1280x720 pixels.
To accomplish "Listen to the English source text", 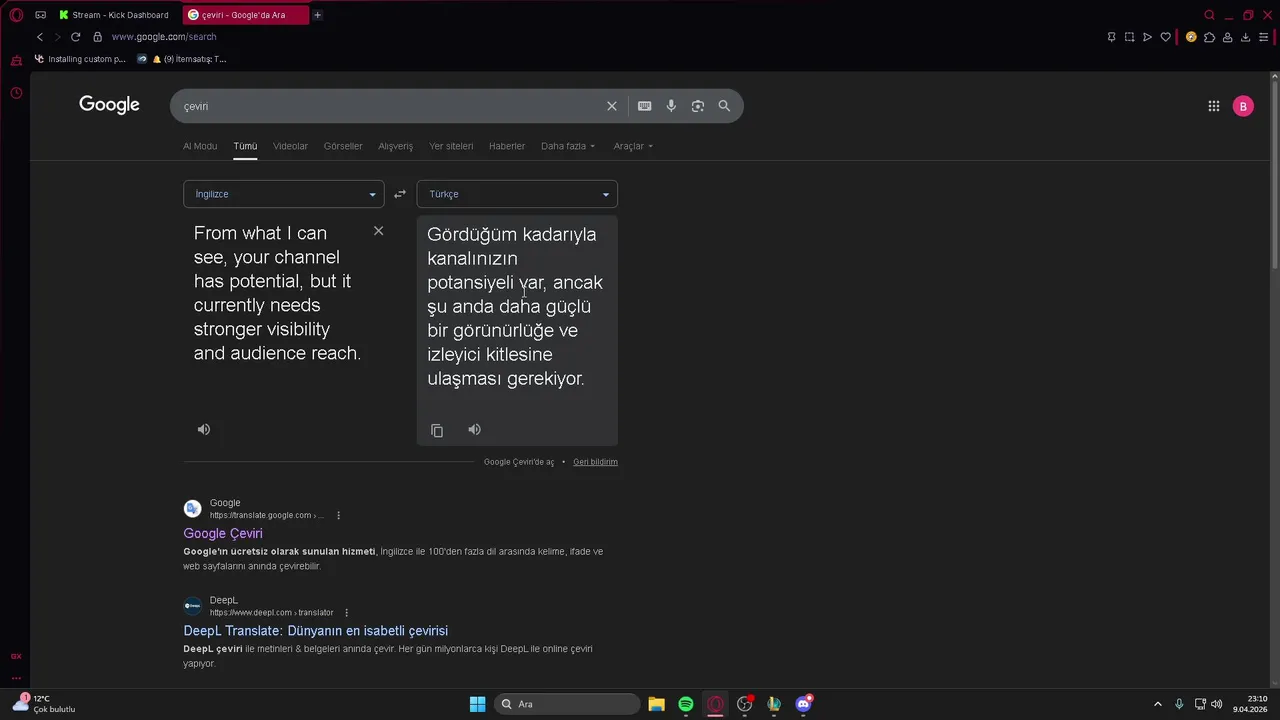I will coord(204,429).
